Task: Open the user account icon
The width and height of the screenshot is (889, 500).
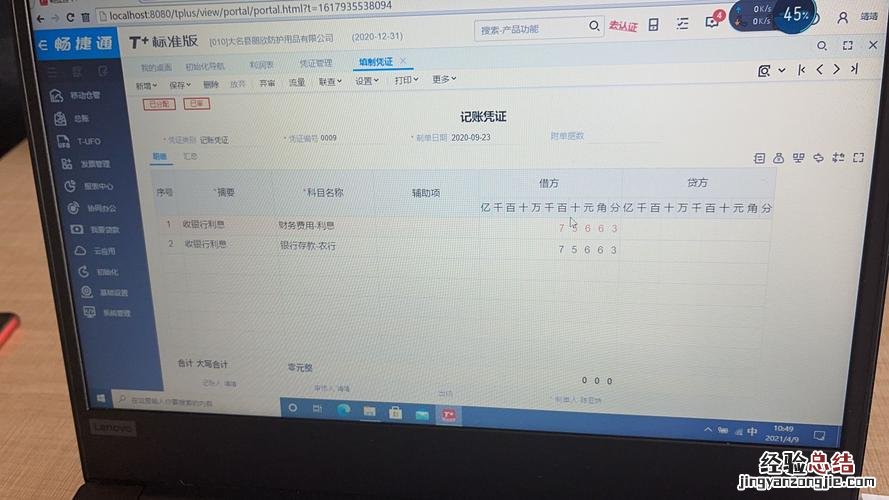Action: pos(843,18)
